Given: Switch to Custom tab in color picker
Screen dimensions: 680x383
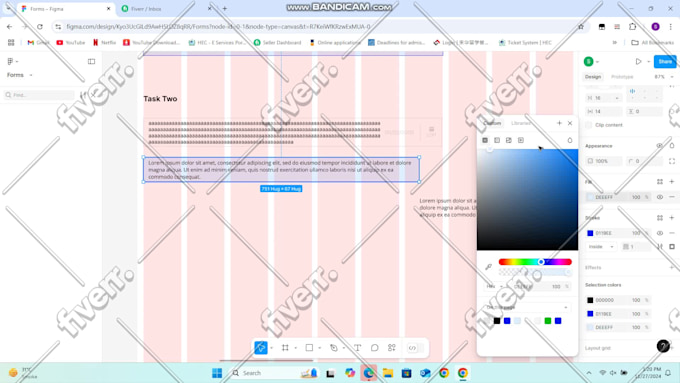Looking at the screenshot, I should [x=492, y=123].
